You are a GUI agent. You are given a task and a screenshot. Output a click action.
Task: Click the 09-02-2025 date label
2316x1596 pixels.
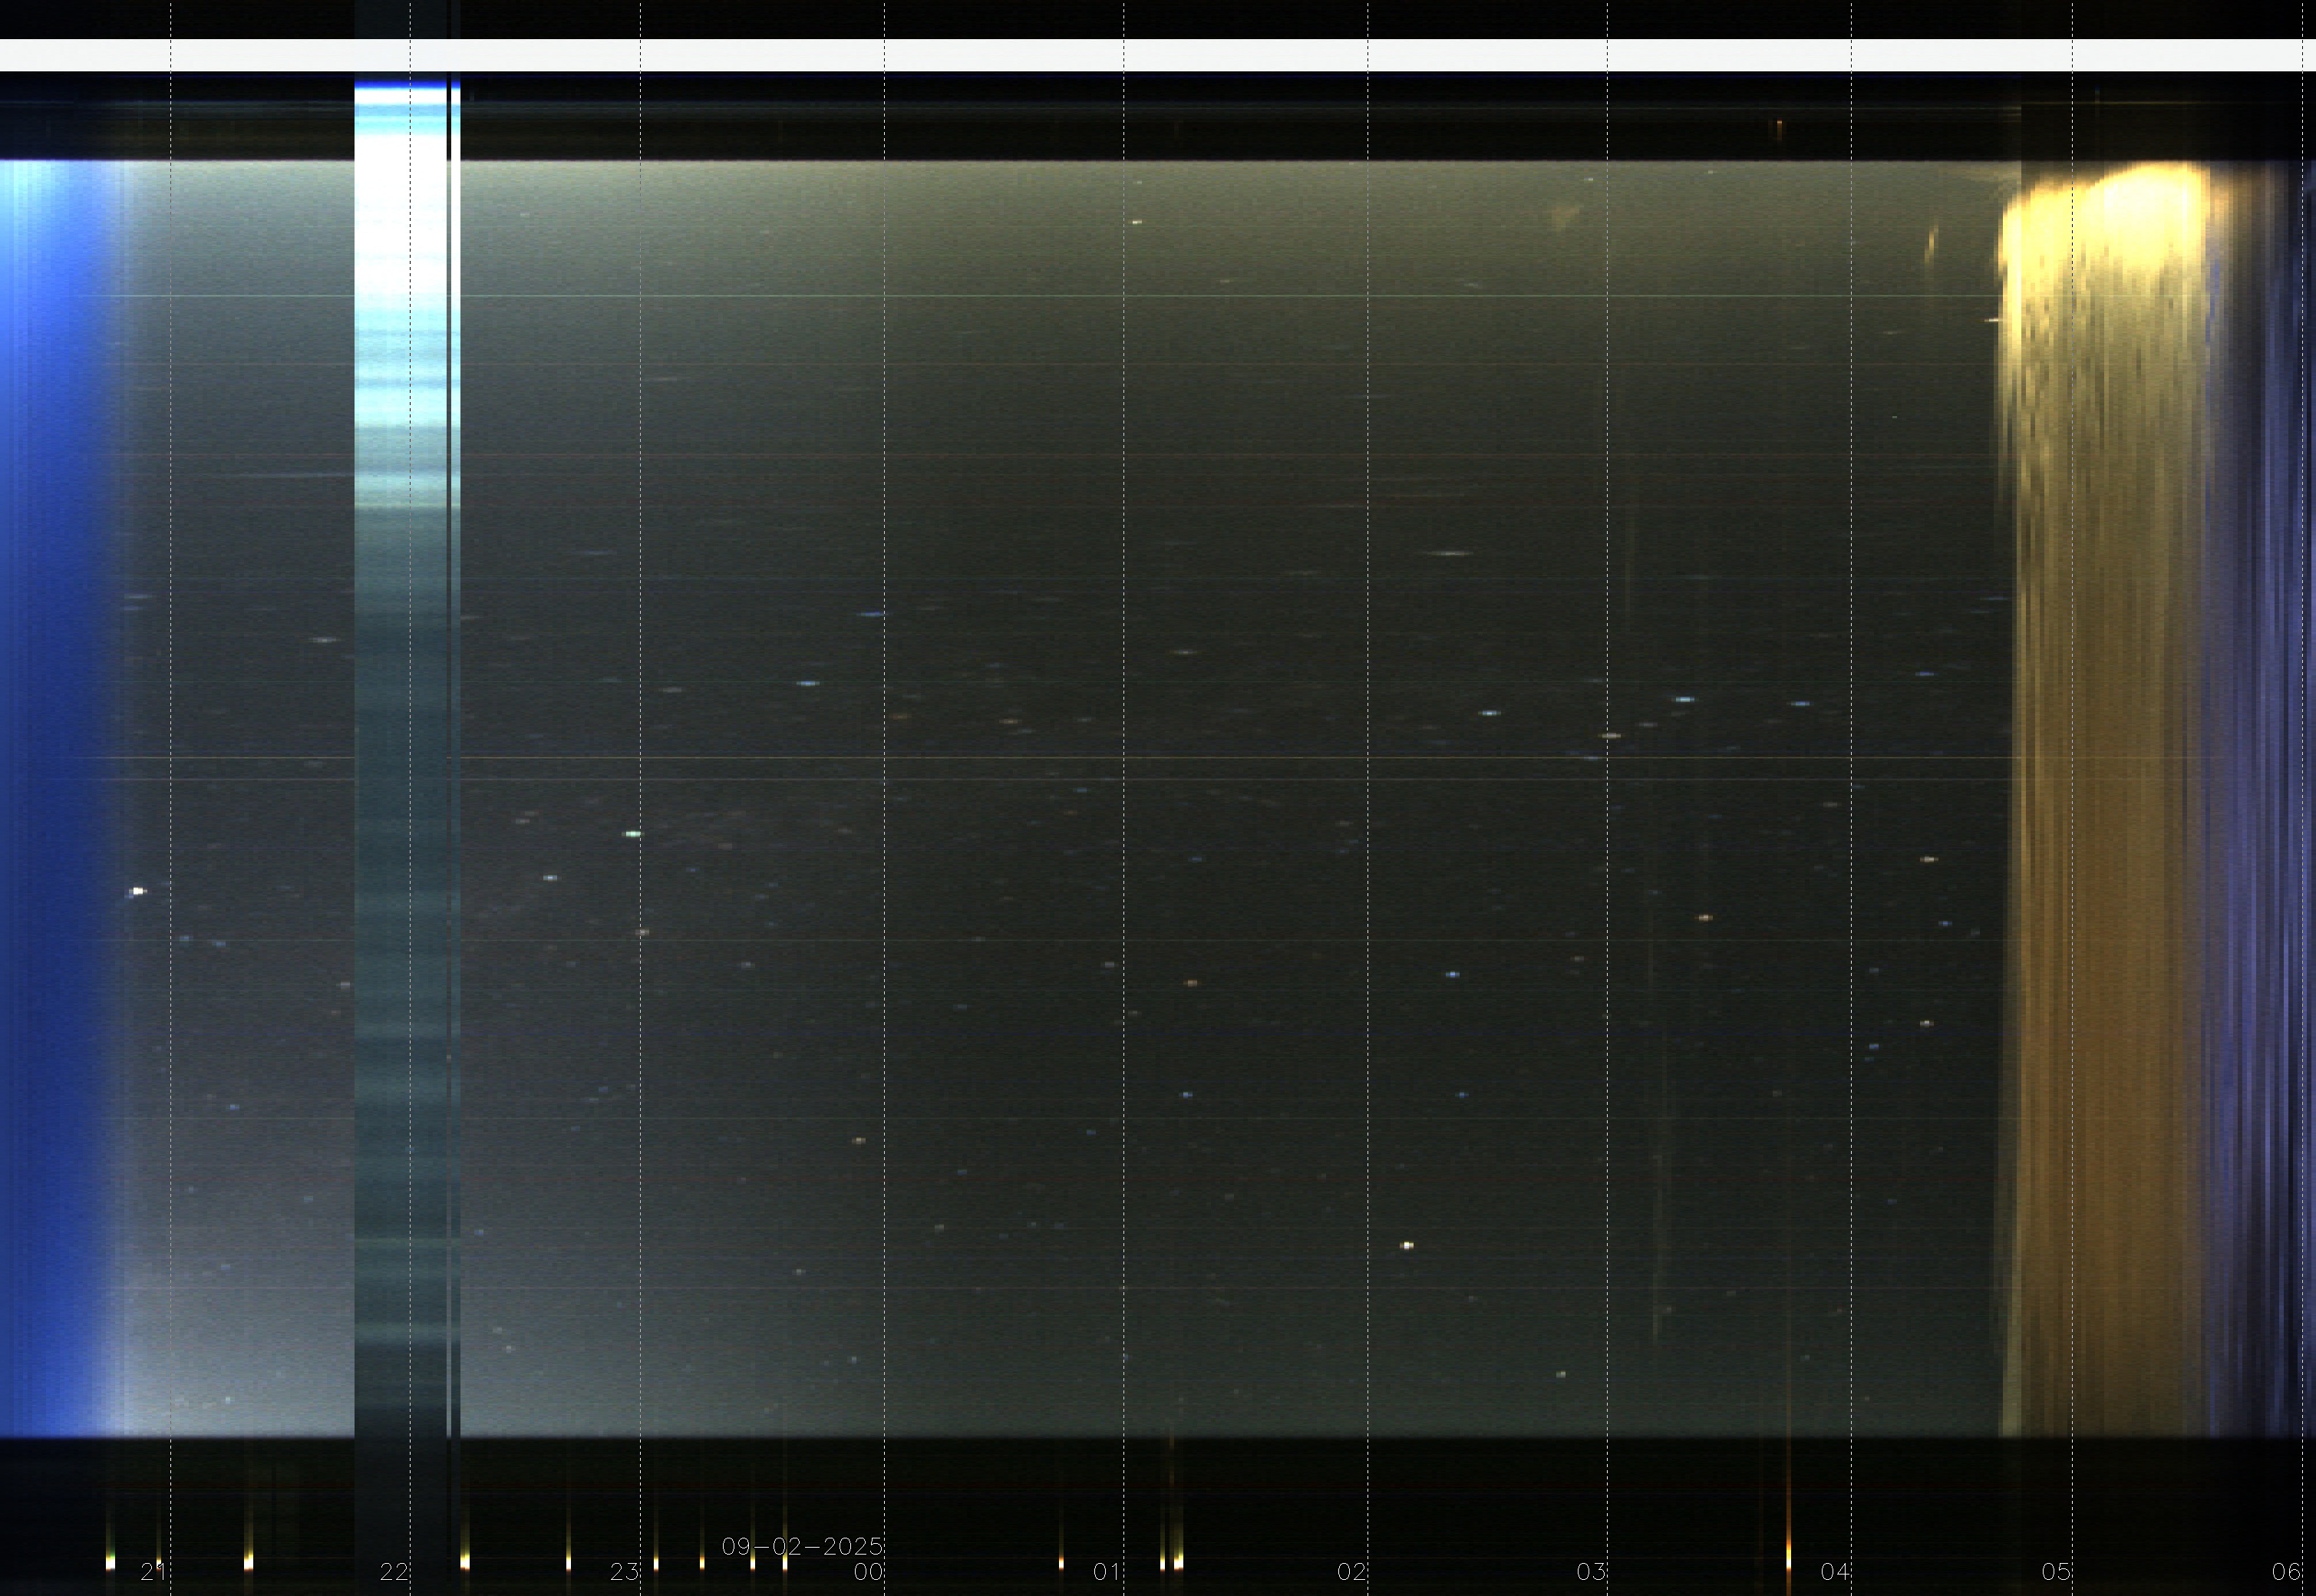[802, 1546]
